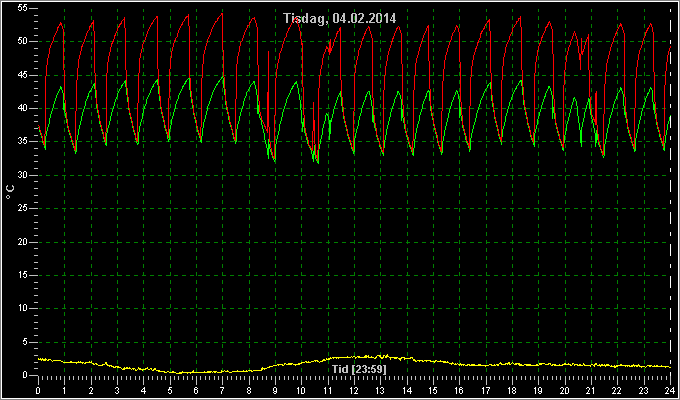Click the 40 label on temperature axis
Screen dimensions: 680x400
(23, 108)
